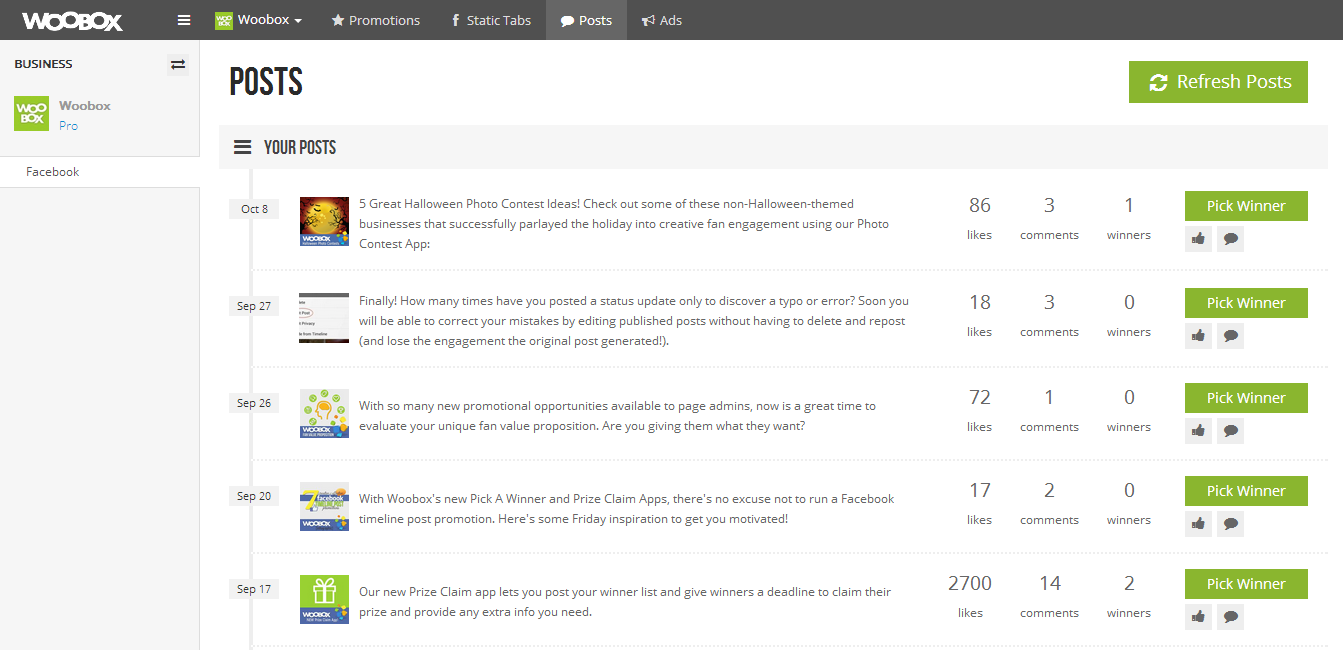Click the comment bubble icon for Sep 27 post
This screenshot has height=651, width=1343.
[1231, 335]
